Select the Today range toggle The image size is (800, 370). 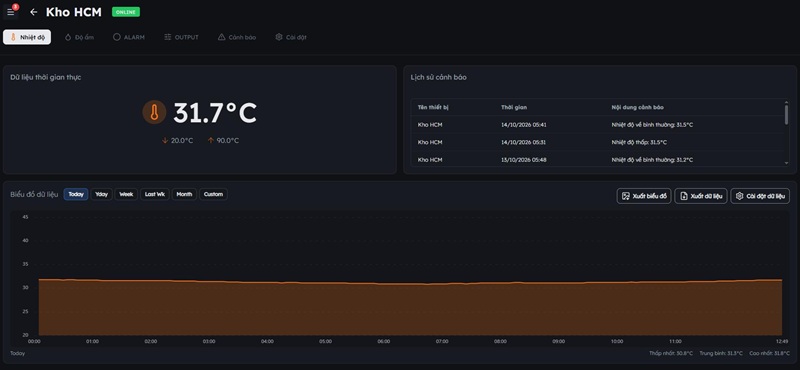coord(76,194)
